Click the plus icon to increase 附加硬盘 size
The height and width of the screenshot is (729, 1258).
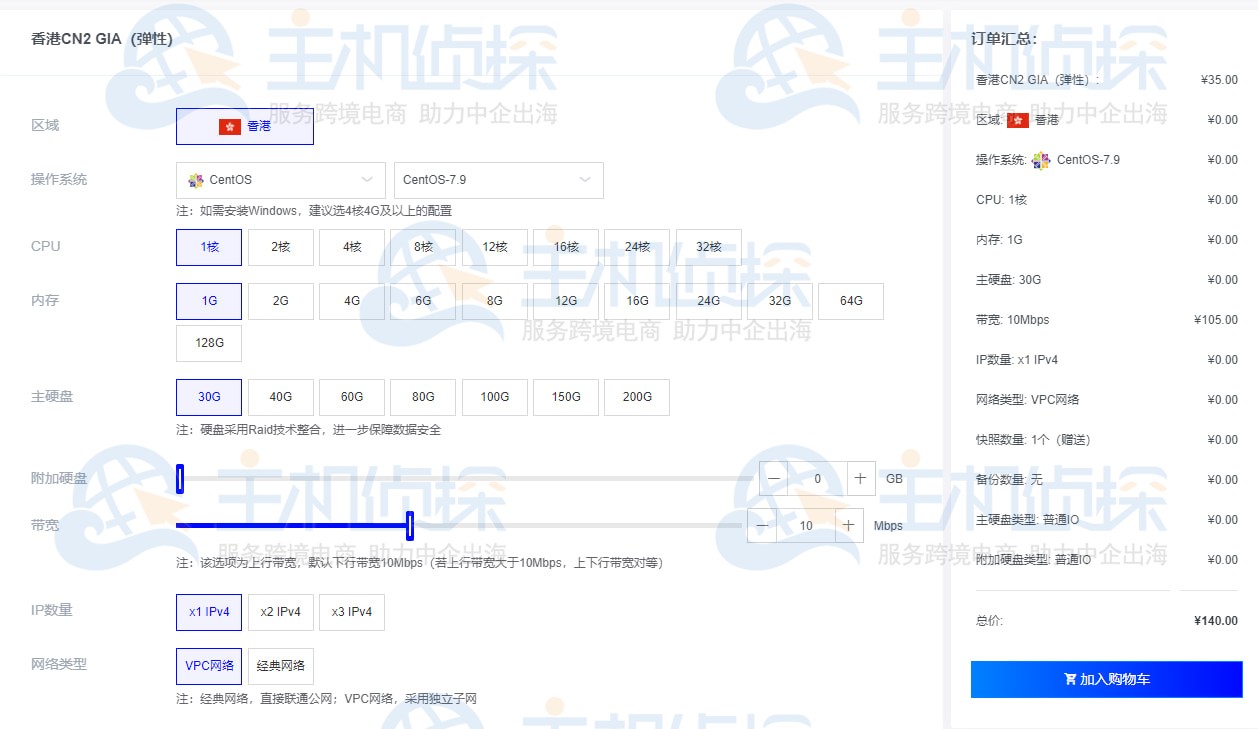click(861, 478)
